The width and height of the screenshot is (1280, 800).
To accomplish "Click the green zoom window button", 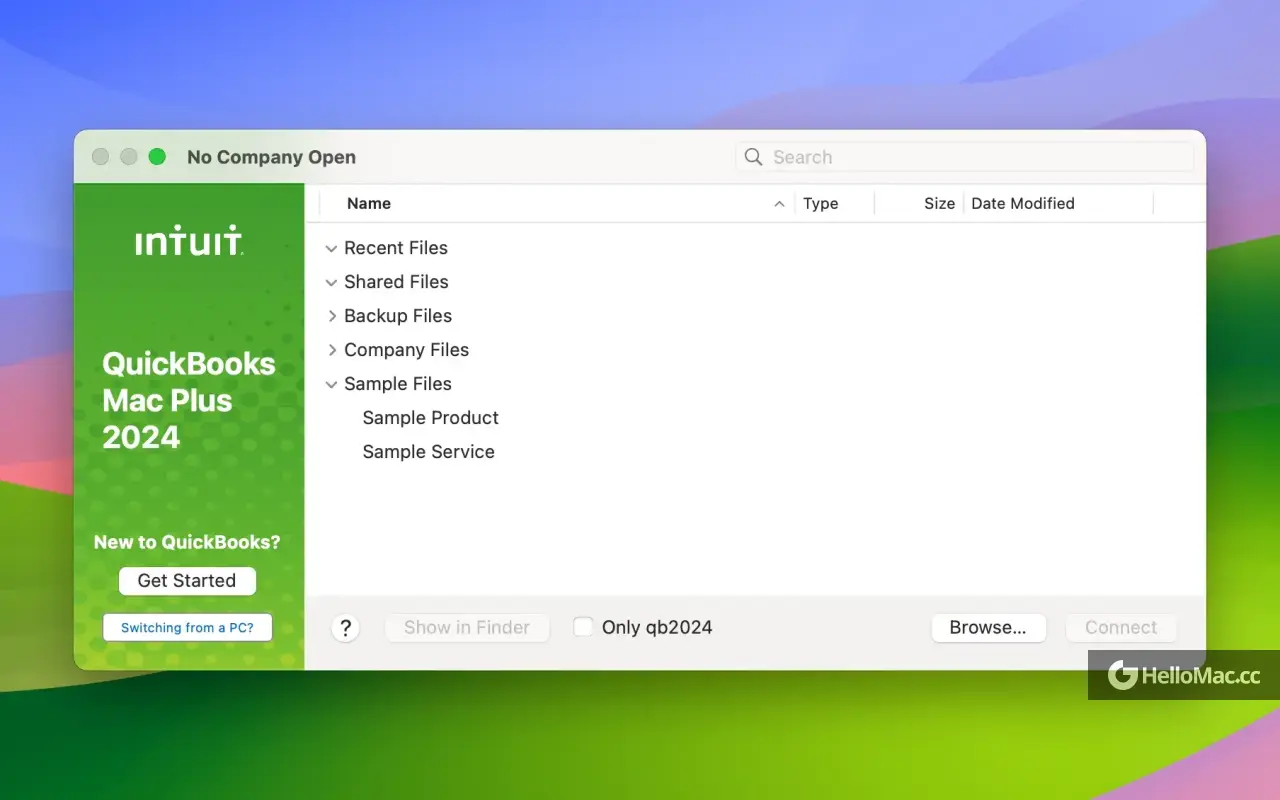I will click(157, 157).
